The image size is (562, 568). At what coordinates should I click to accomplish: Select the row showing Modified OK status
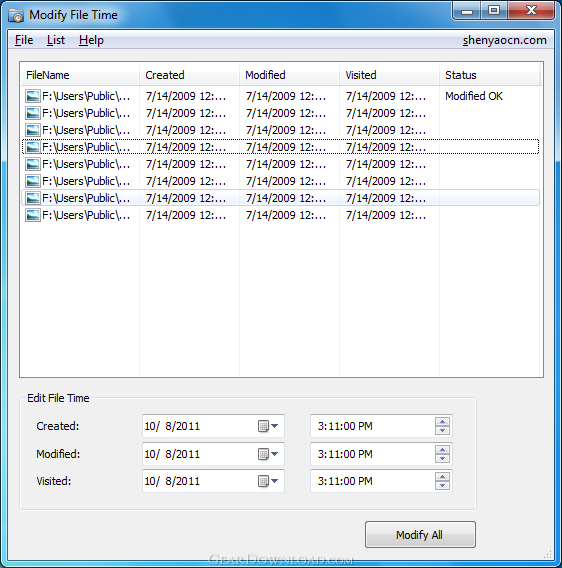point(281,96)
